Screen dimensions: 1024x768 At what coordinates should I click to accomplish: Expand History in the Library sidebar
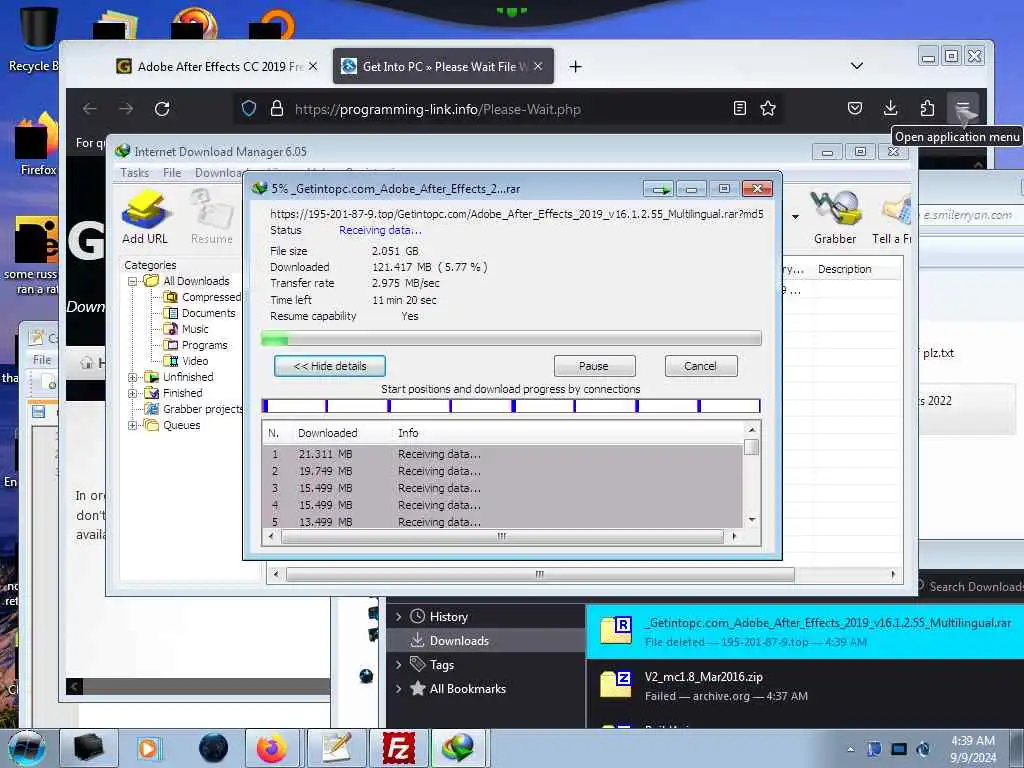pos(399,616)
